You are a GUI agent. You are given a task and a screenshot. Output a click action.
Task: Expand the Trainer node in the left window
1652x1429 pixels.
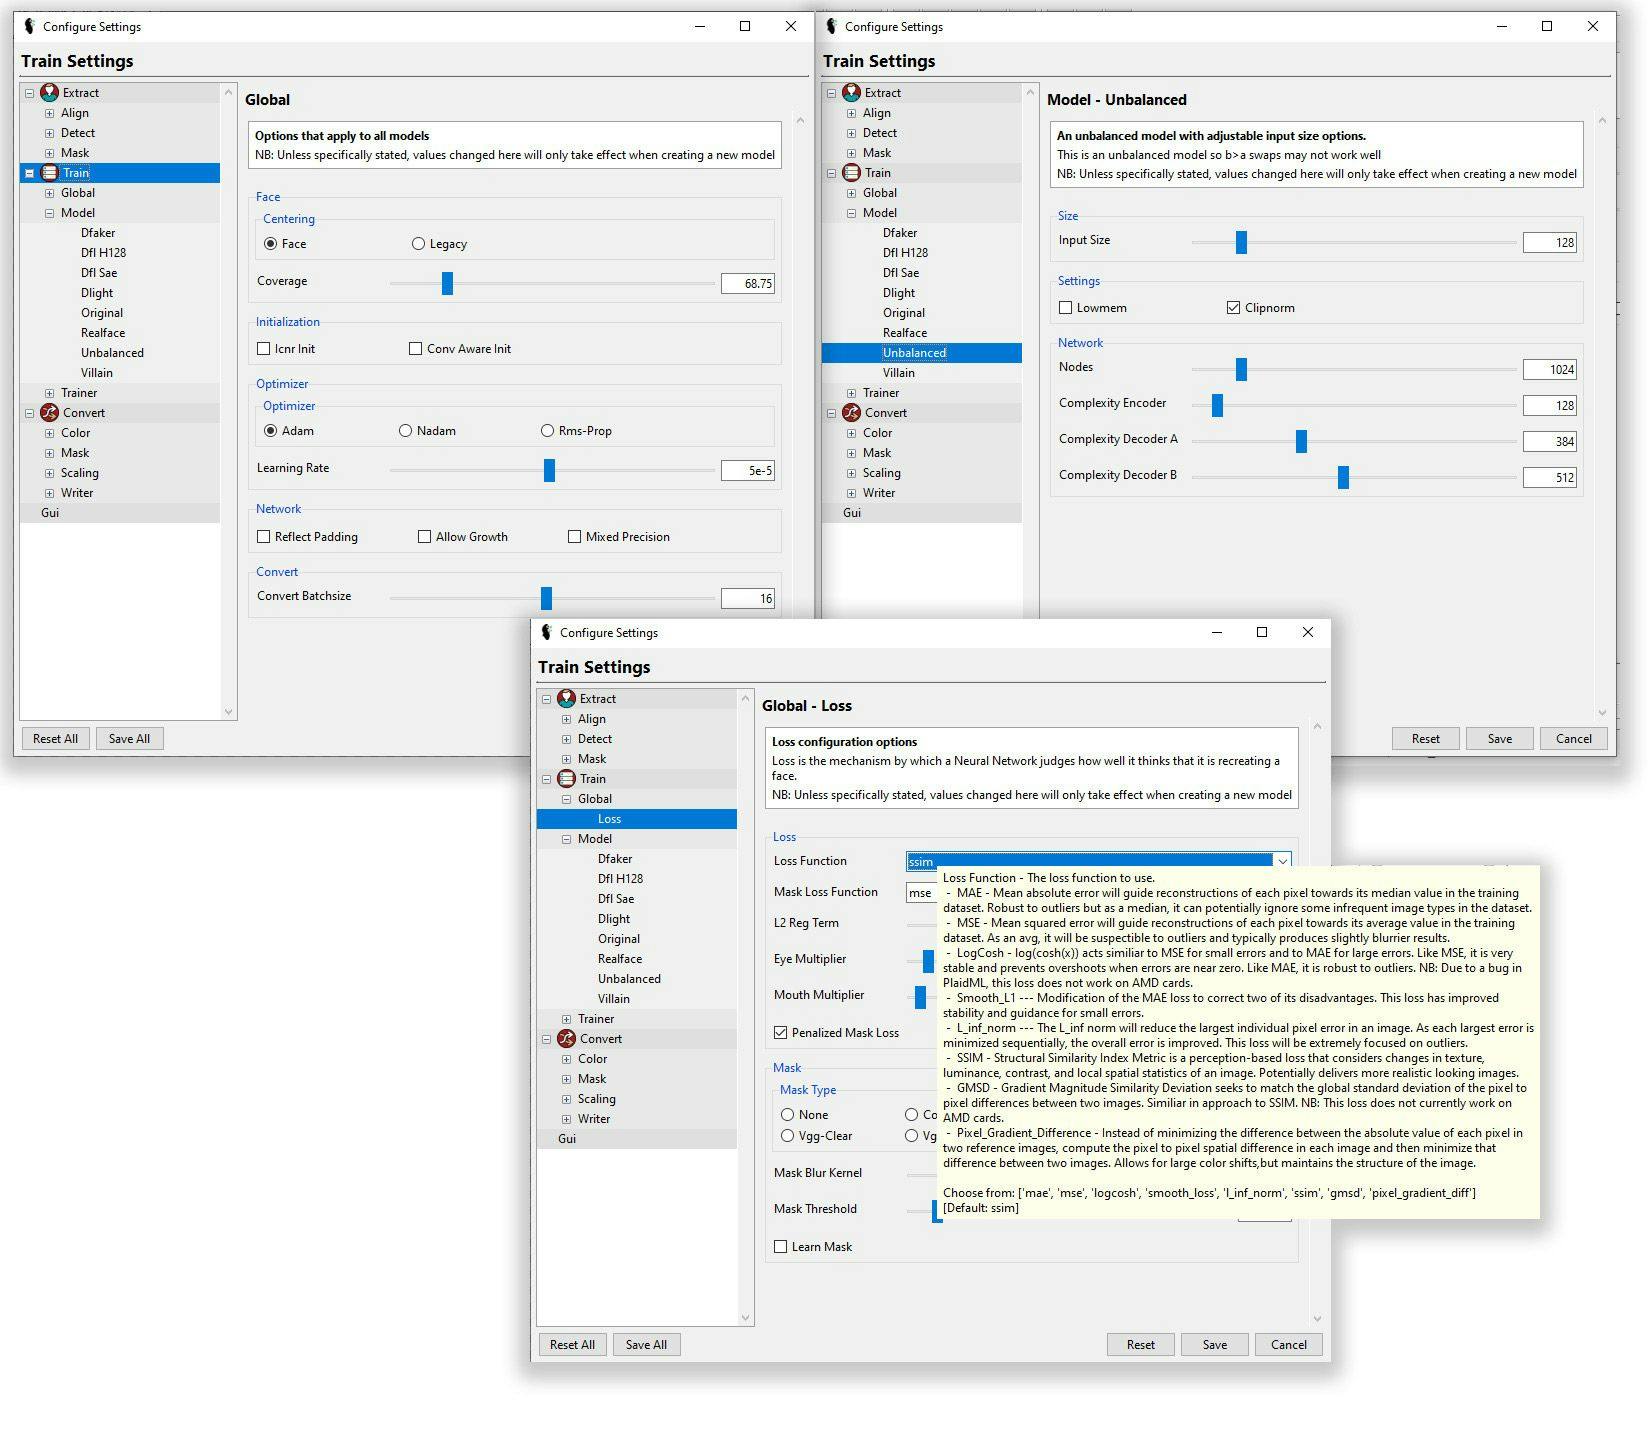49,393
